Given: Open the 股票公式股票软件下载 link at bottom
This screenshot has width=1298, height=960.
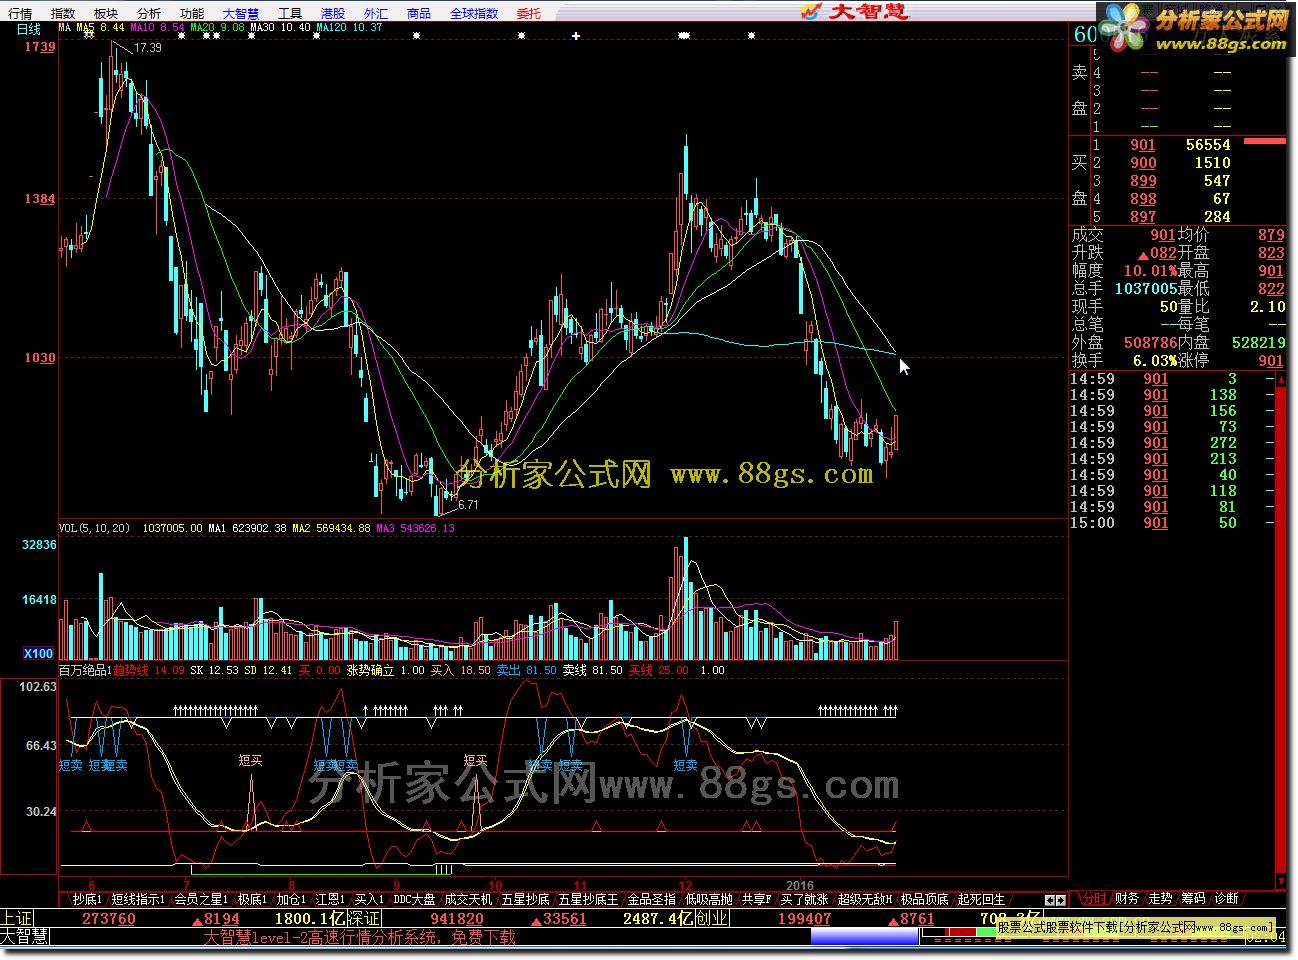Looking at the screenshot, I should 1135,928.
